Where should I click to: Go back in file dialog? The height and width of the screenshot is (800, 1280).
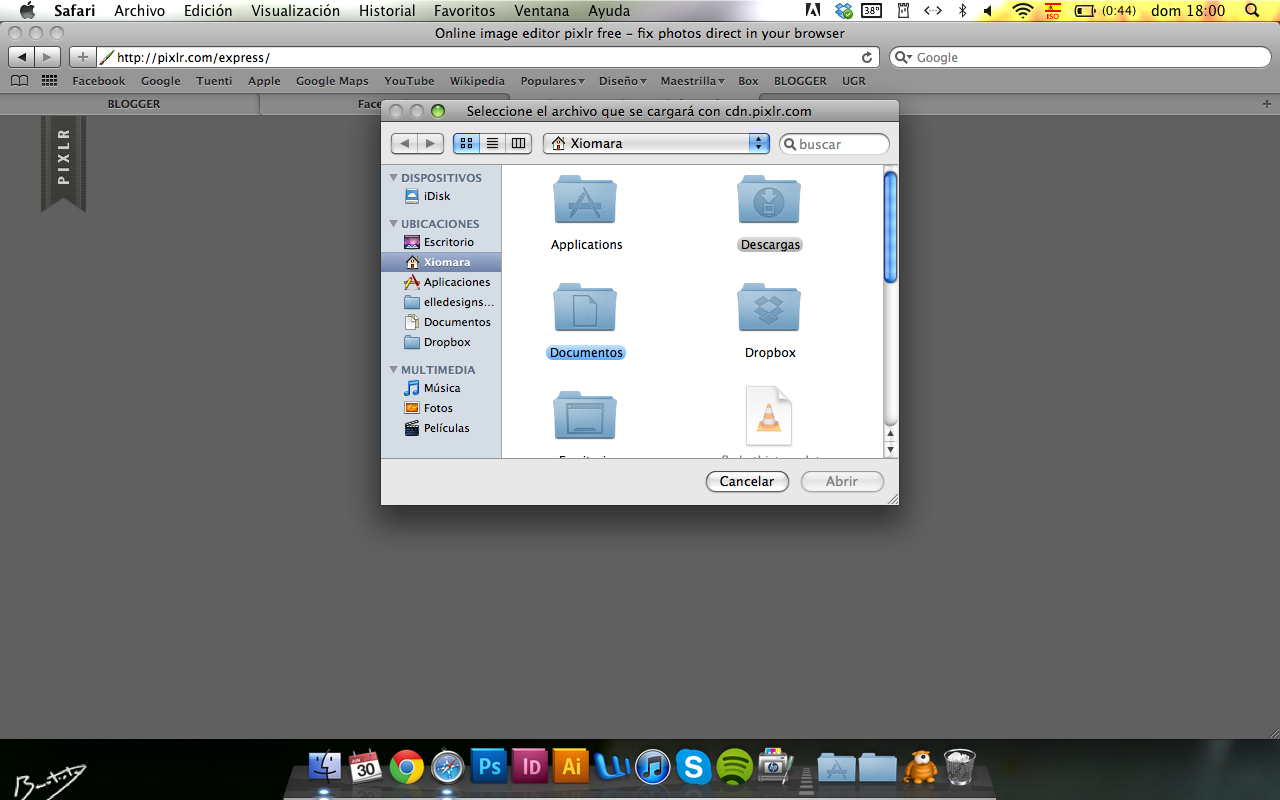404,143
